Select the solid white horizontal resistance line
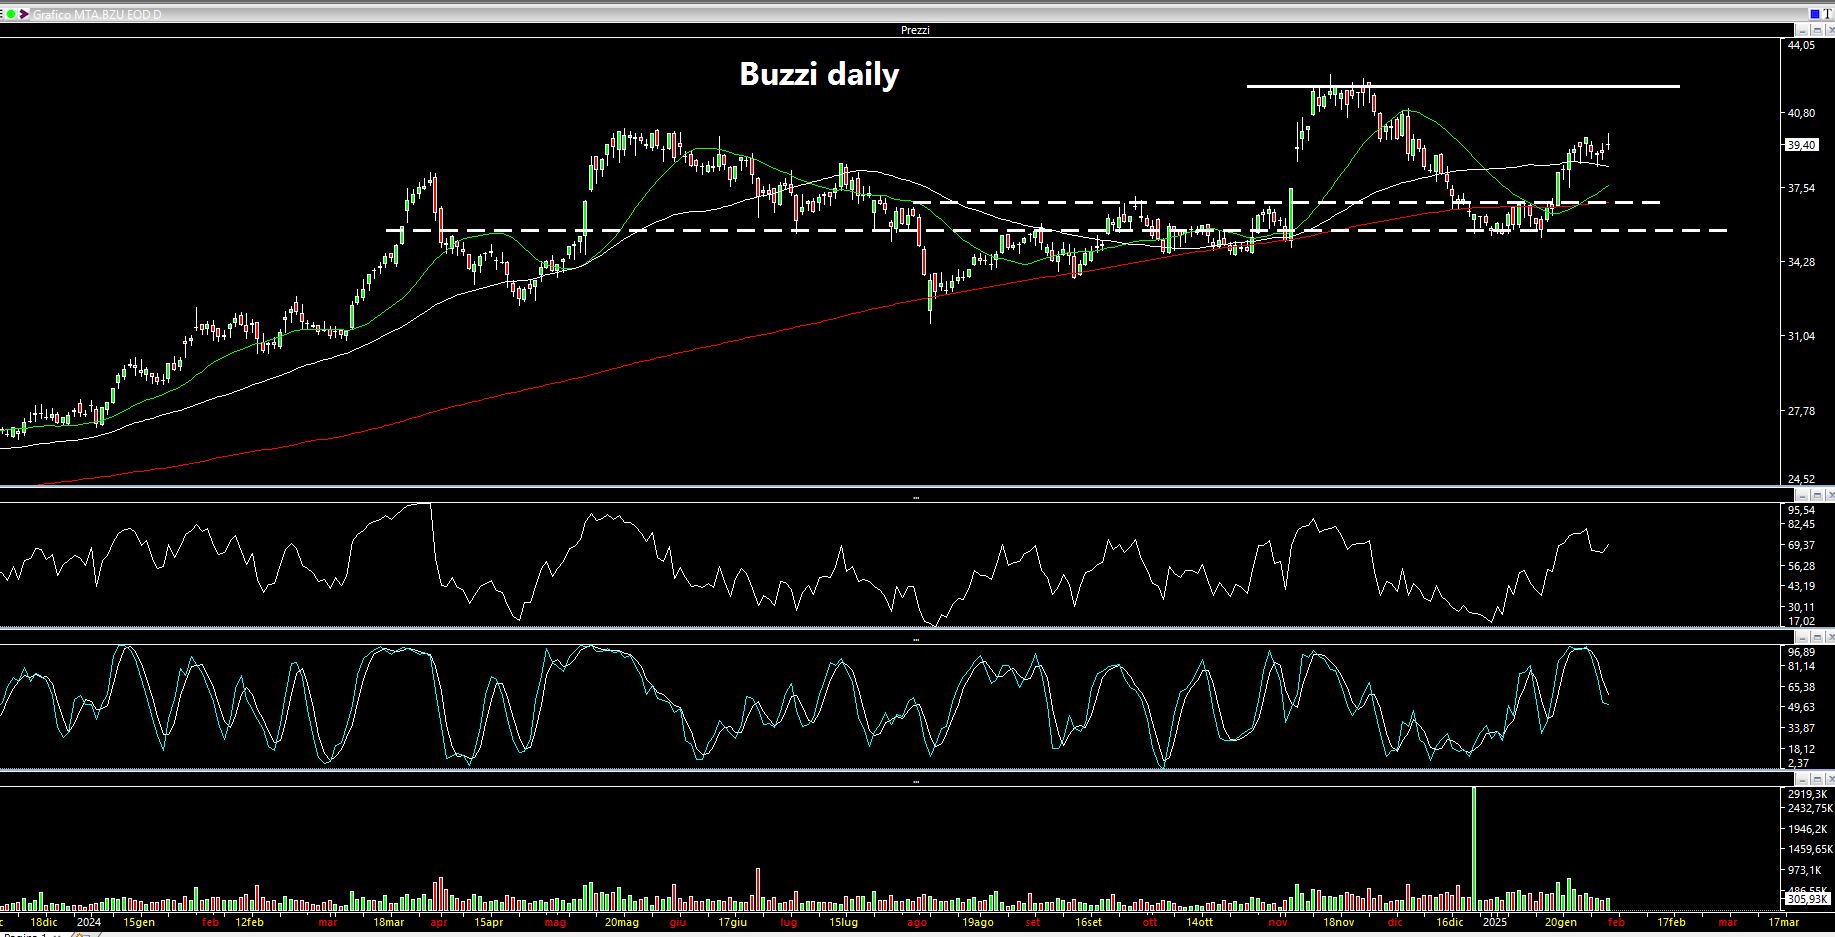 coord(1463,86)
